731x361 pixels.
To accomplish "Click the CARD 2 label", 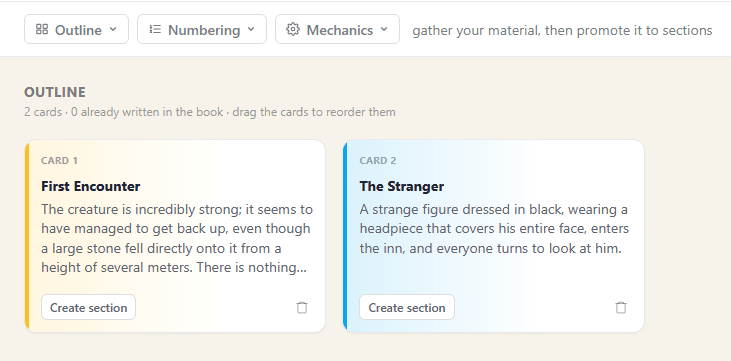I will [x=378, y=161].
